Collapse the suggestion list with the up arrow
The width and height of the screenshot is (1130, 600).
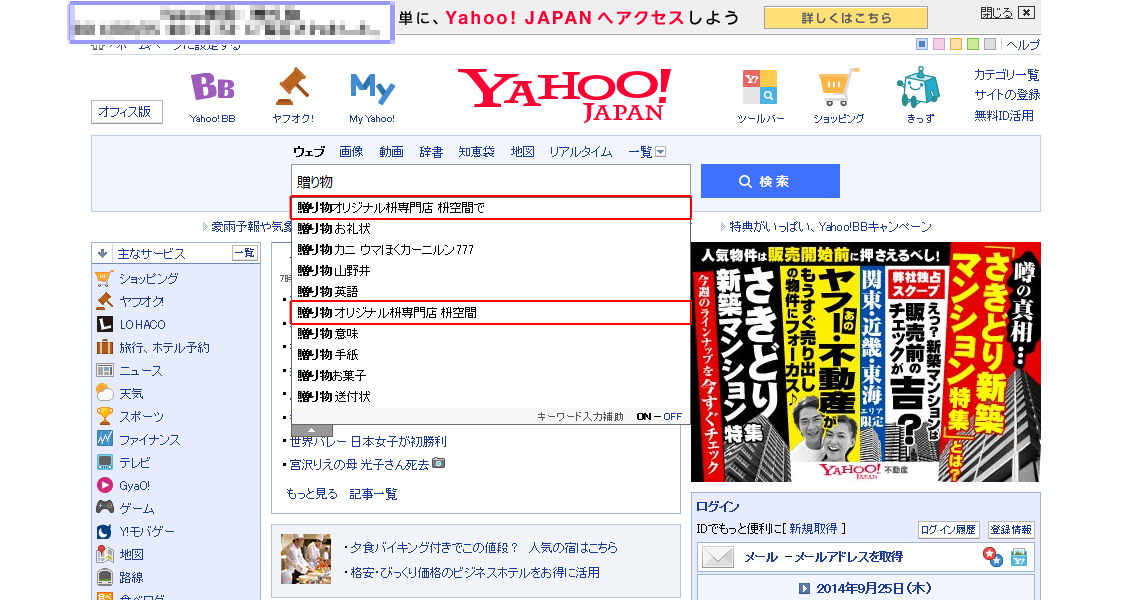point(311,430)
